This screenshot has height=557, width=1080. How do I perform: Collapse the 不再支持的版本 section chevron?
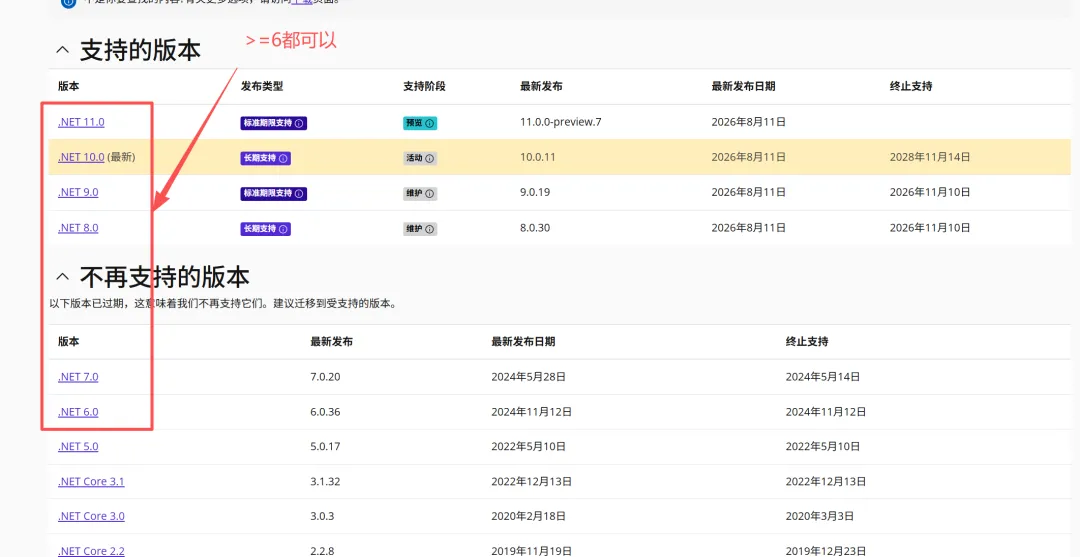[x=62, y=277]
